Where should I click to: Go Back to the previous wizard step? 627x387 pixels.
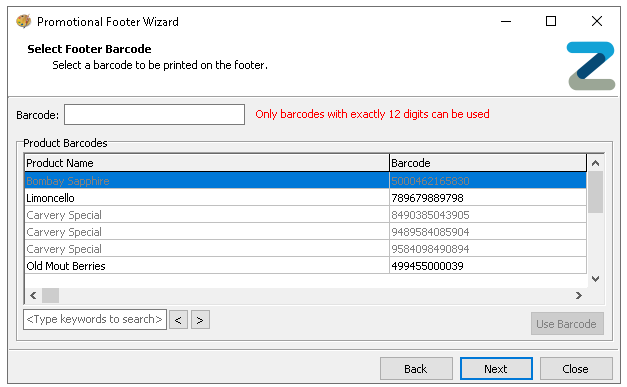[x=416, y=369]
